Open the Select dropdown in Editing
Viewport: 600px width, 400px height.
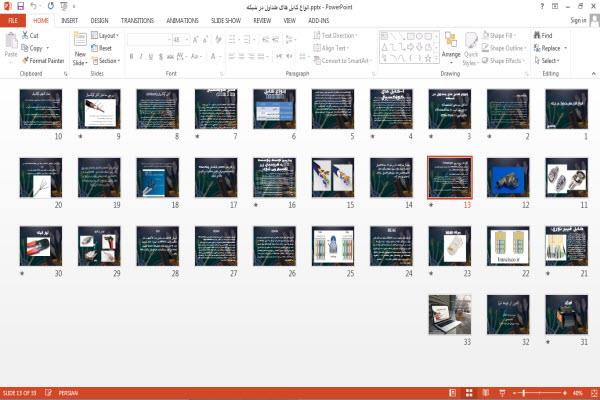(x=547, y=61)
